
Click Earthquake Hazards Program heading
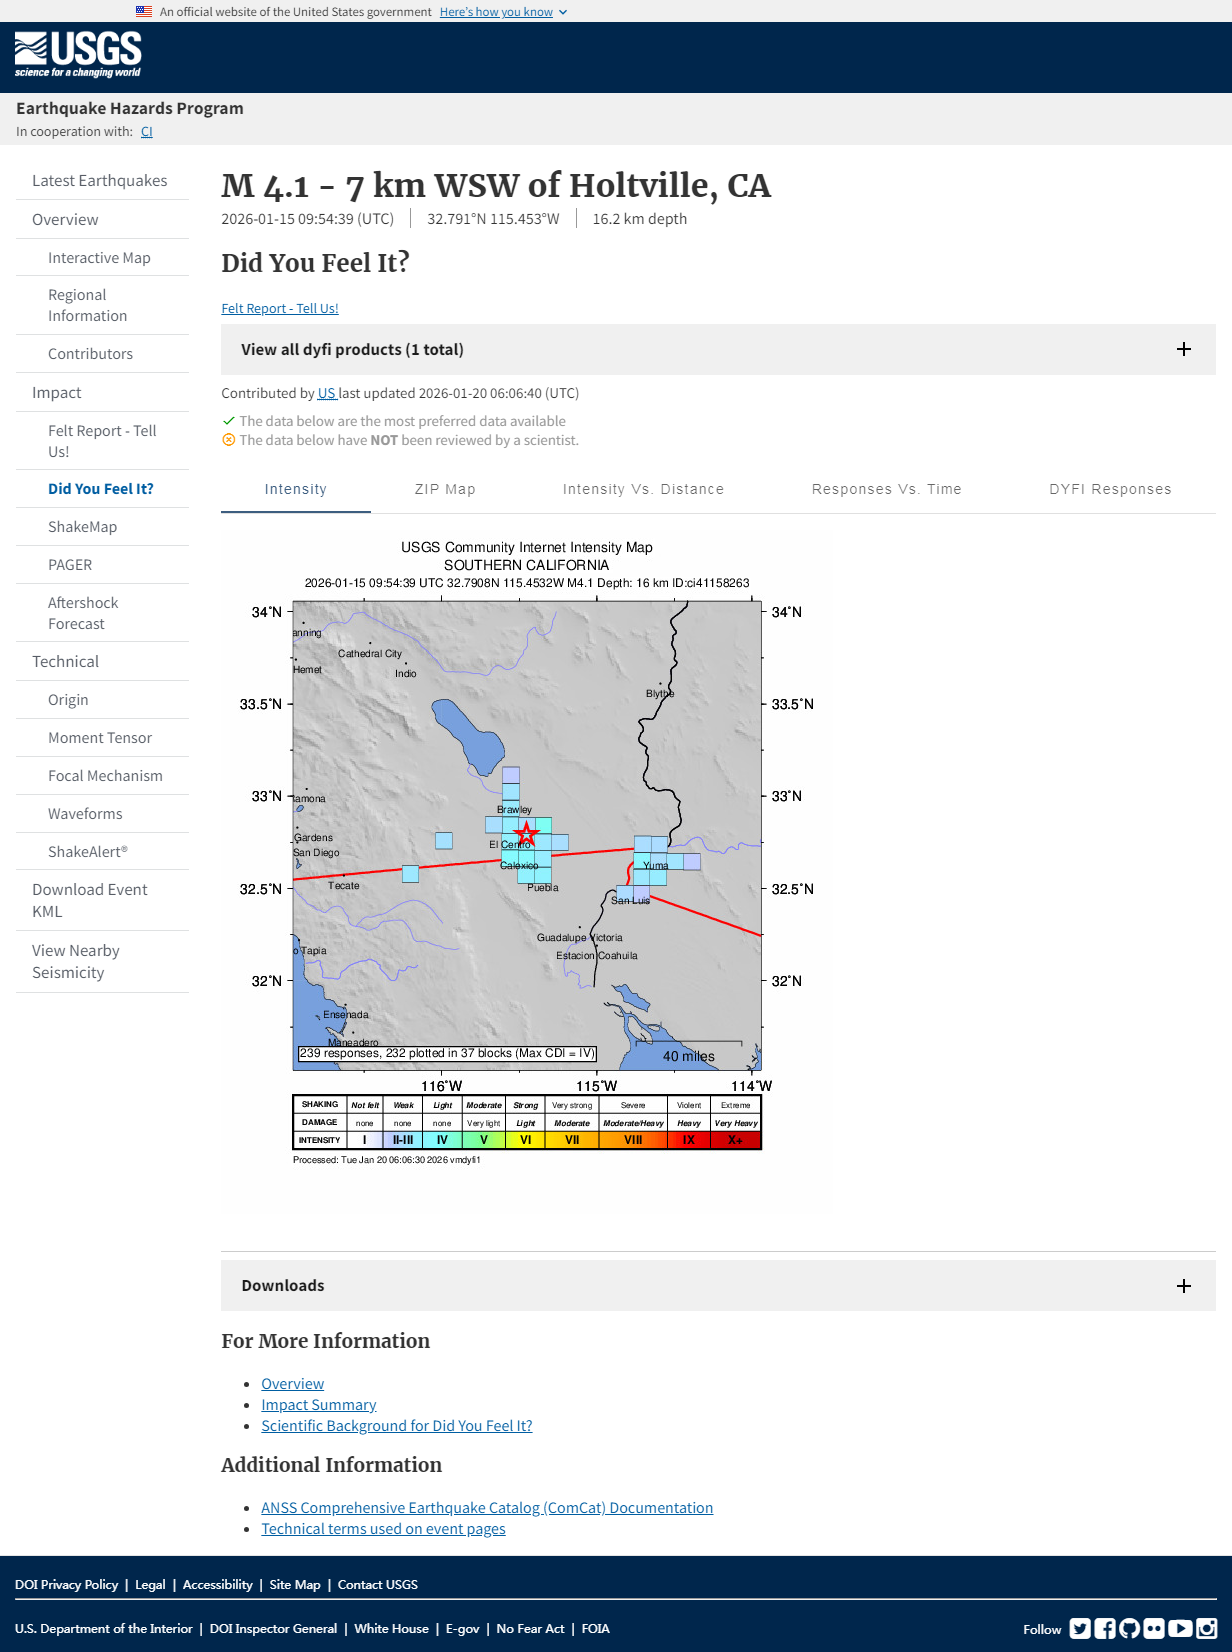[x=130, y=108]
